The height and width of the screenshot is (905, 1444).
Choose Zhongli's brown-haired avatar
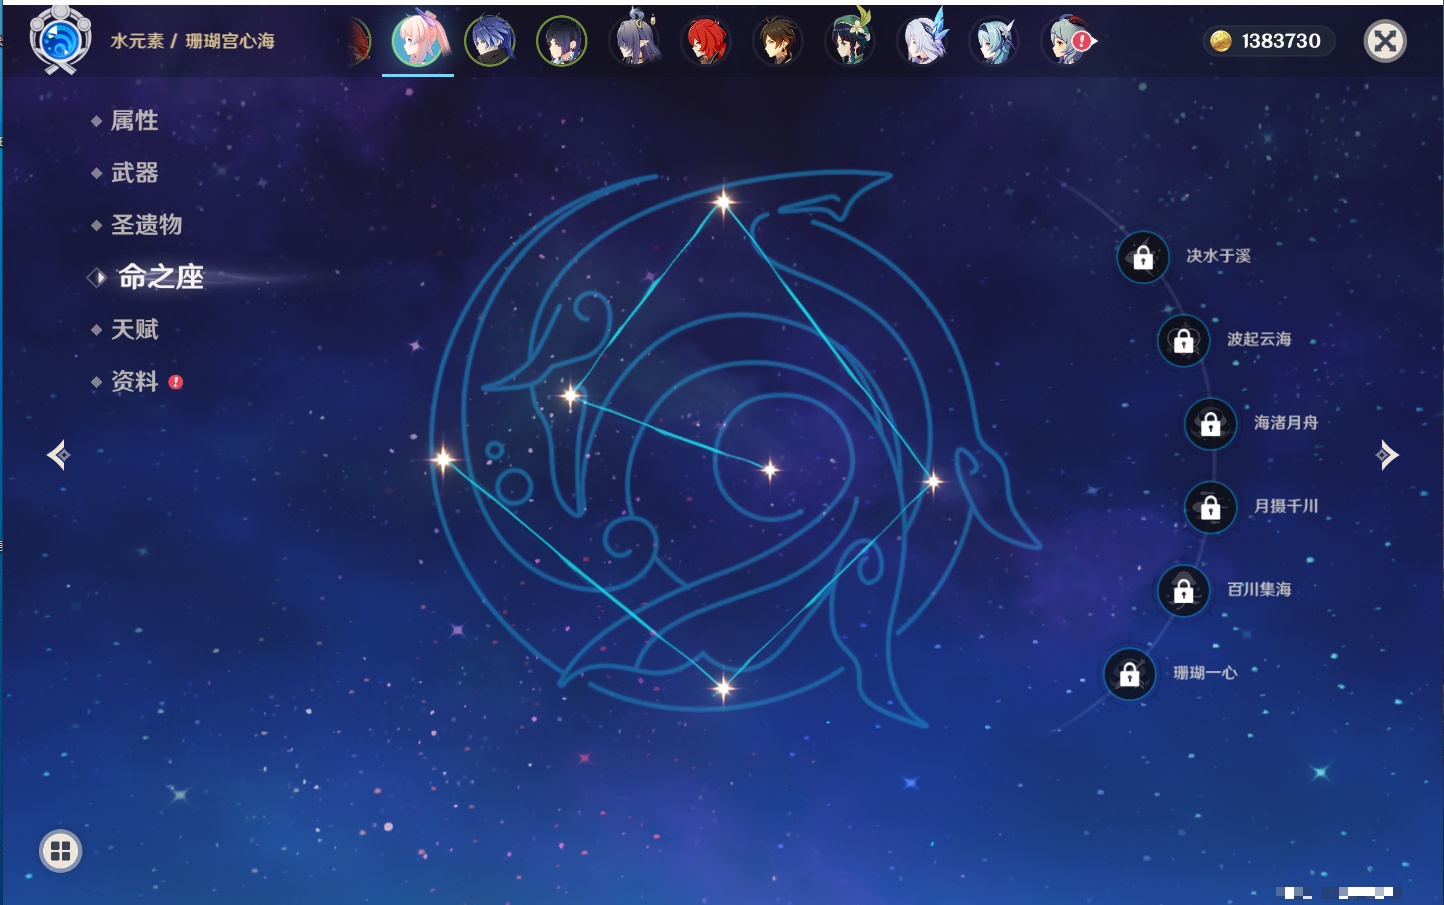click(778, 42)
